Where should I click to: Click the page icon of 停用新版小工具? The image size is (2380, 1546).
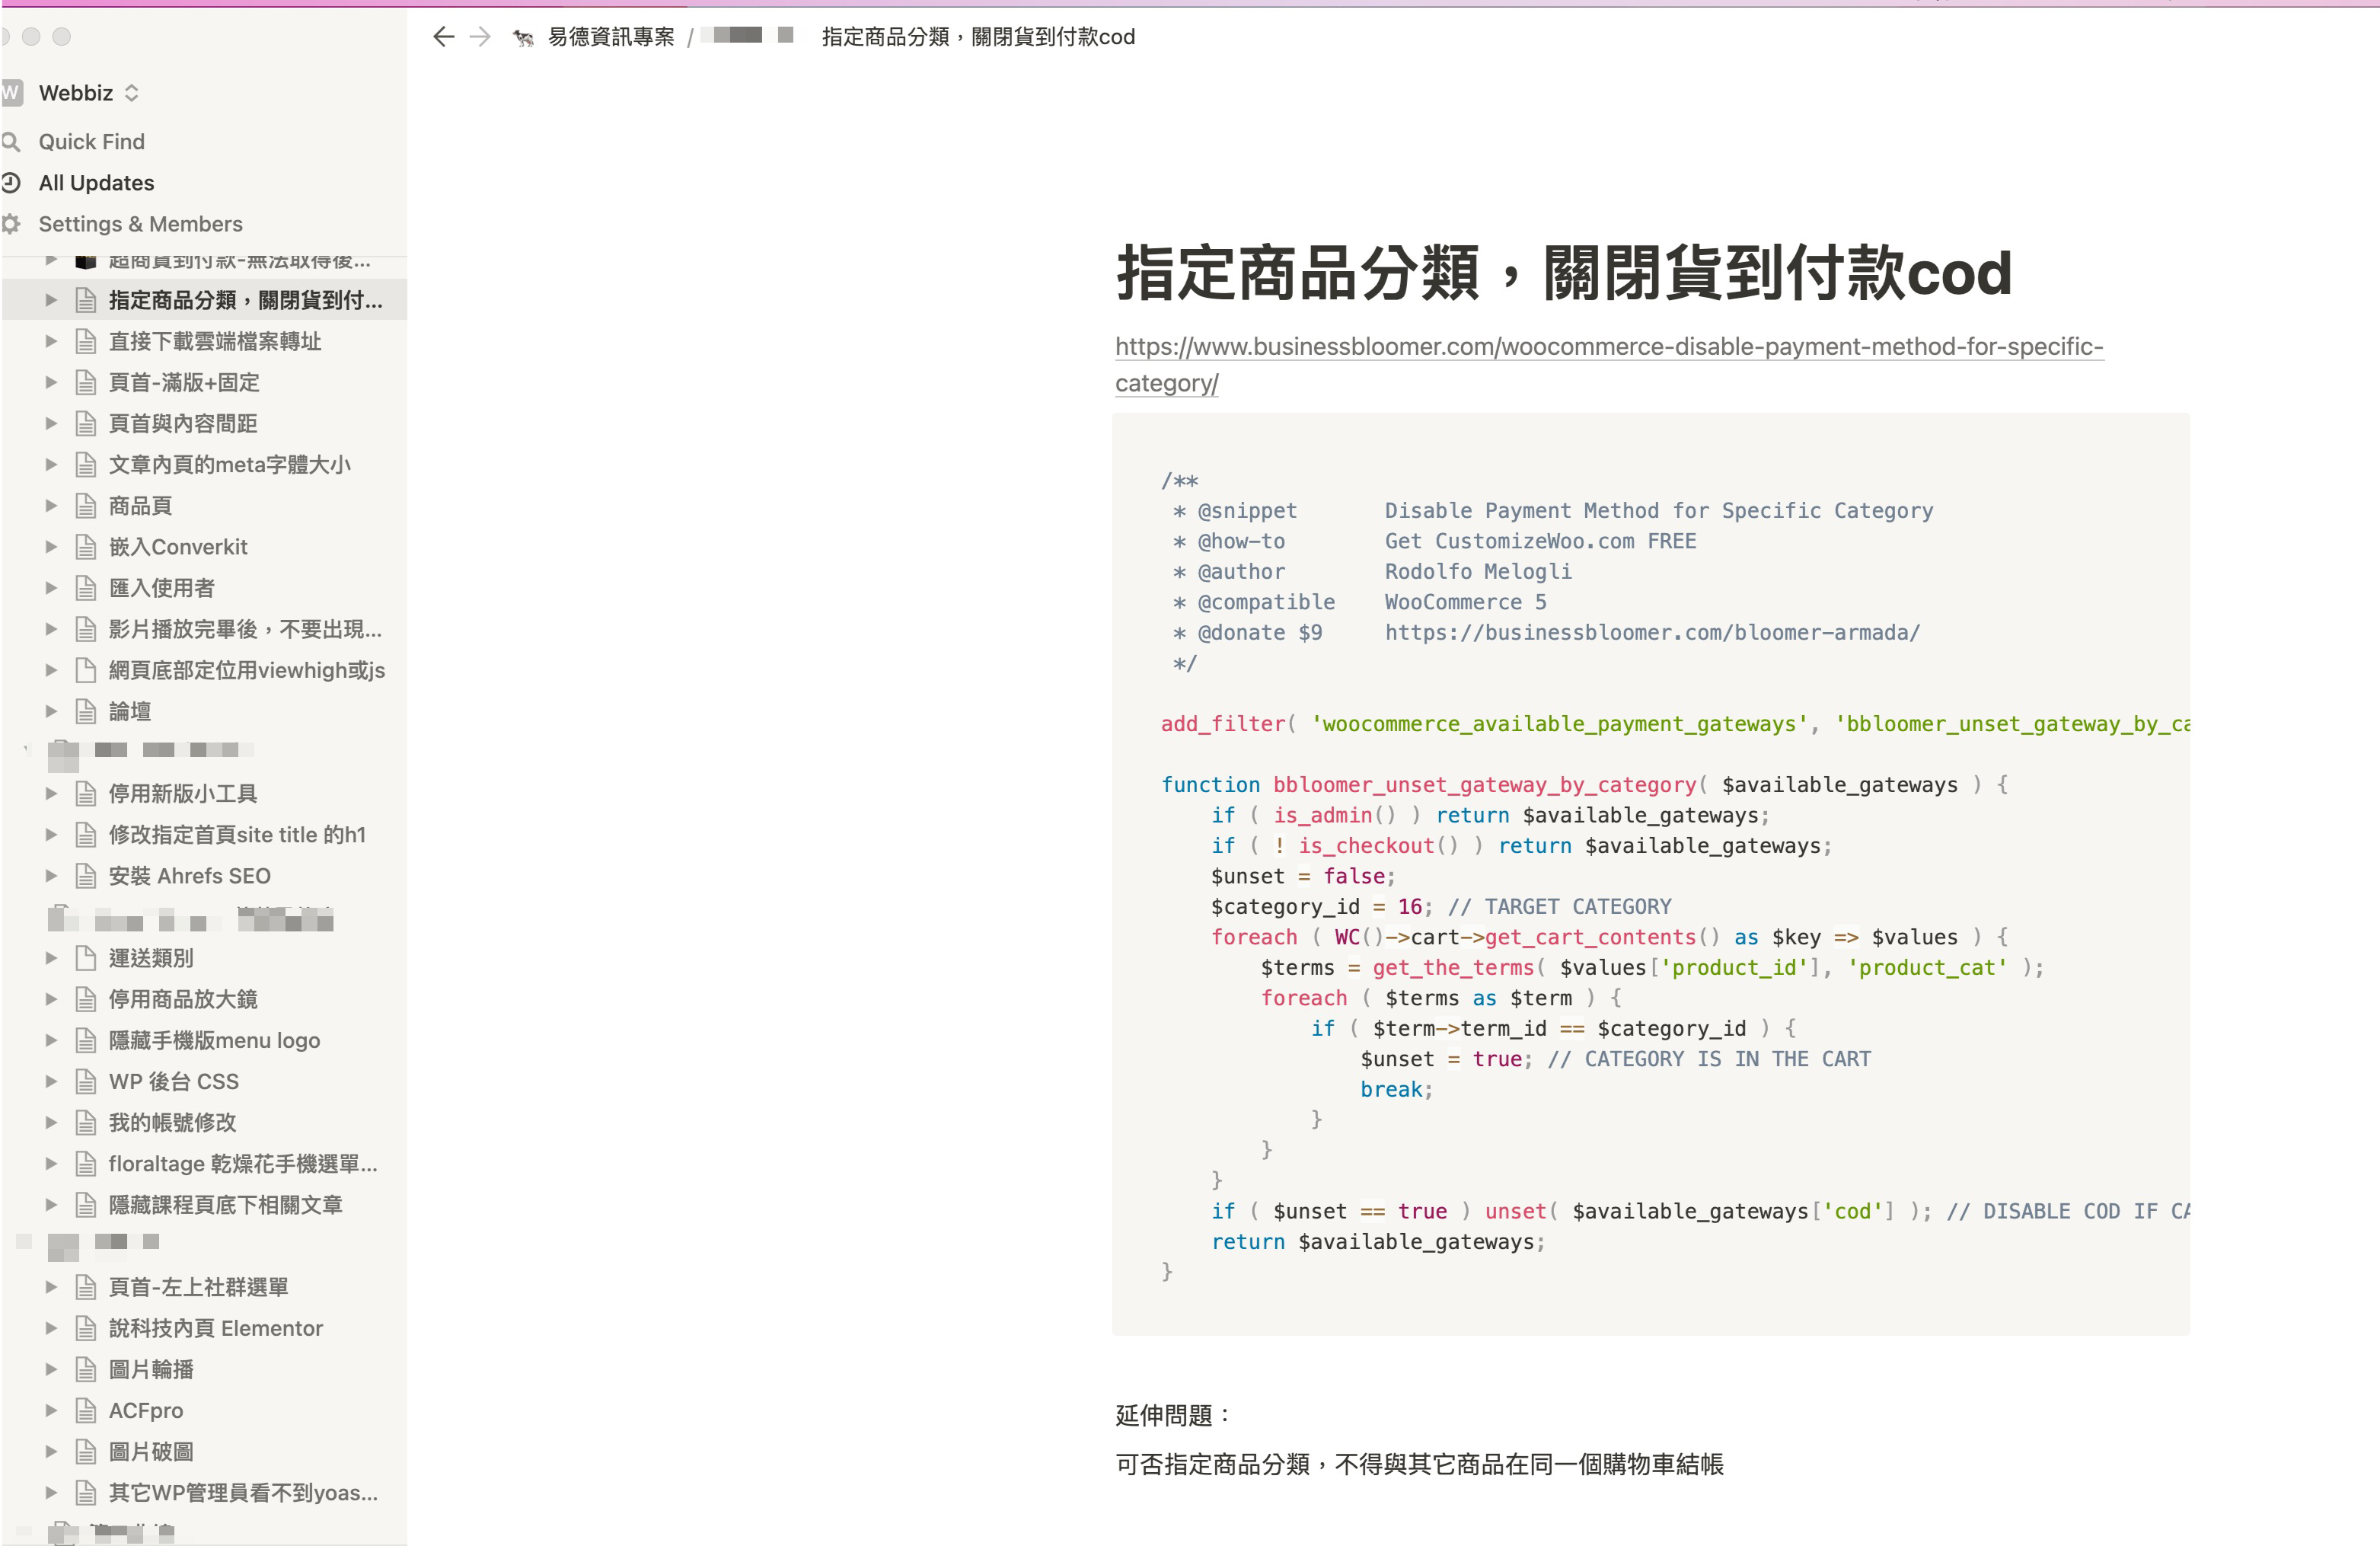pyautogui.click(x=86, y=794)
